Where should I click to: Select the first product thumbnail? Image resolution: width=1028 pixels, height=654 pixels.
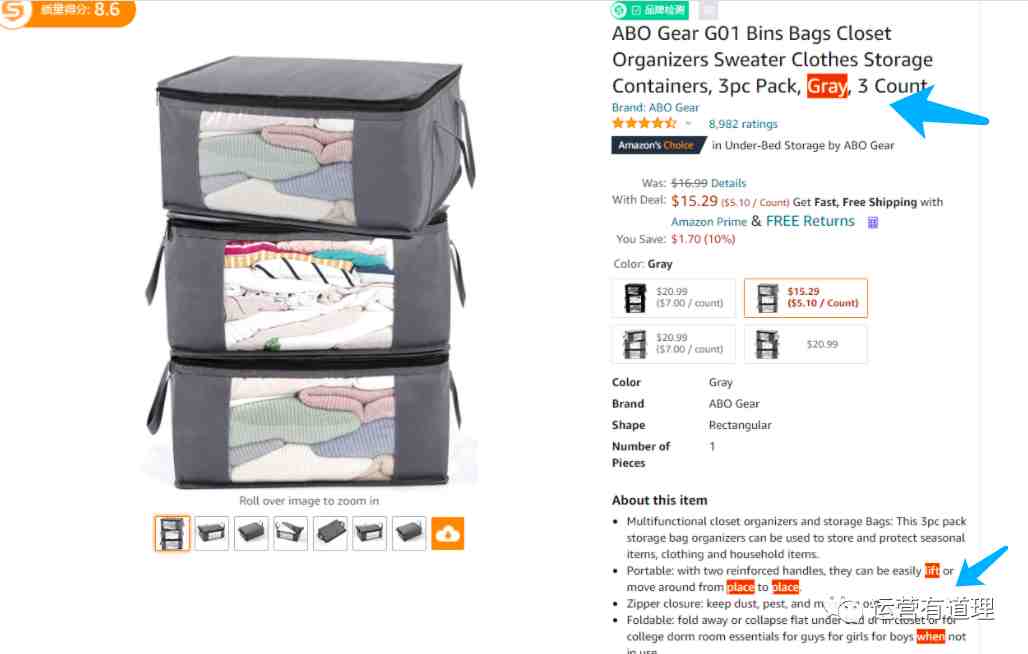click(x=172, y=533)
